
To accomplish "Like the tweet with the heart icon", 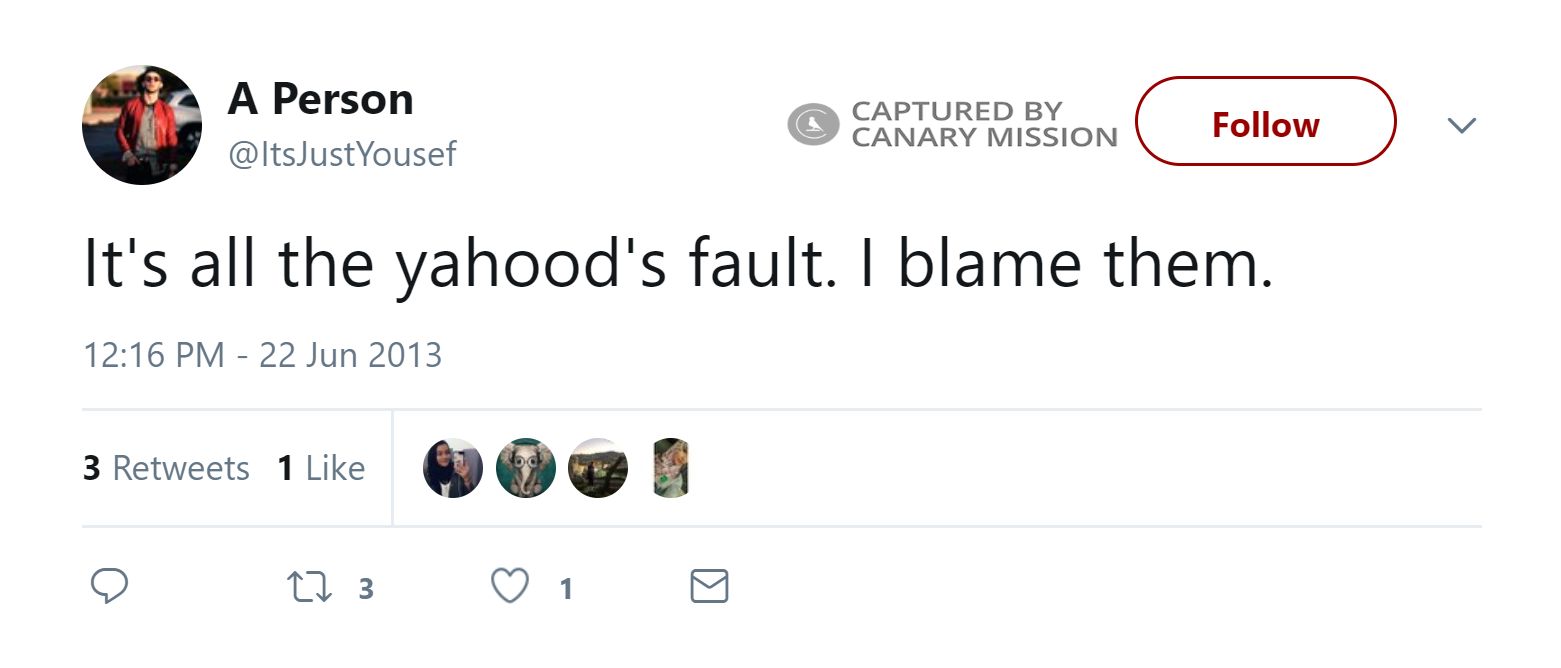I will 510,587.
